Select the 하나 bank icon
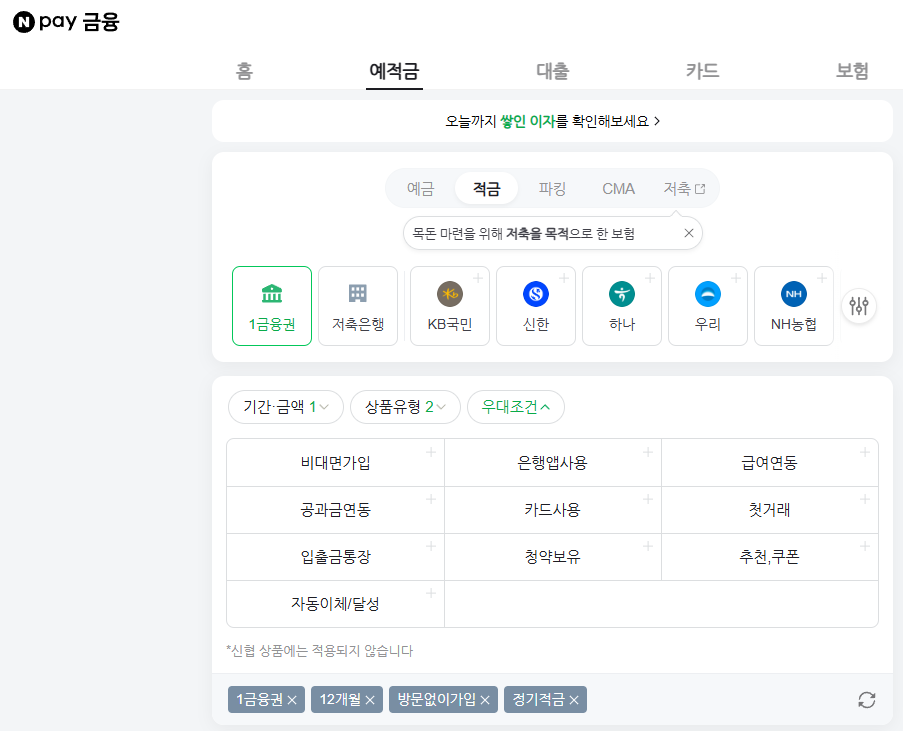903x731 pixels. (621, 305)
